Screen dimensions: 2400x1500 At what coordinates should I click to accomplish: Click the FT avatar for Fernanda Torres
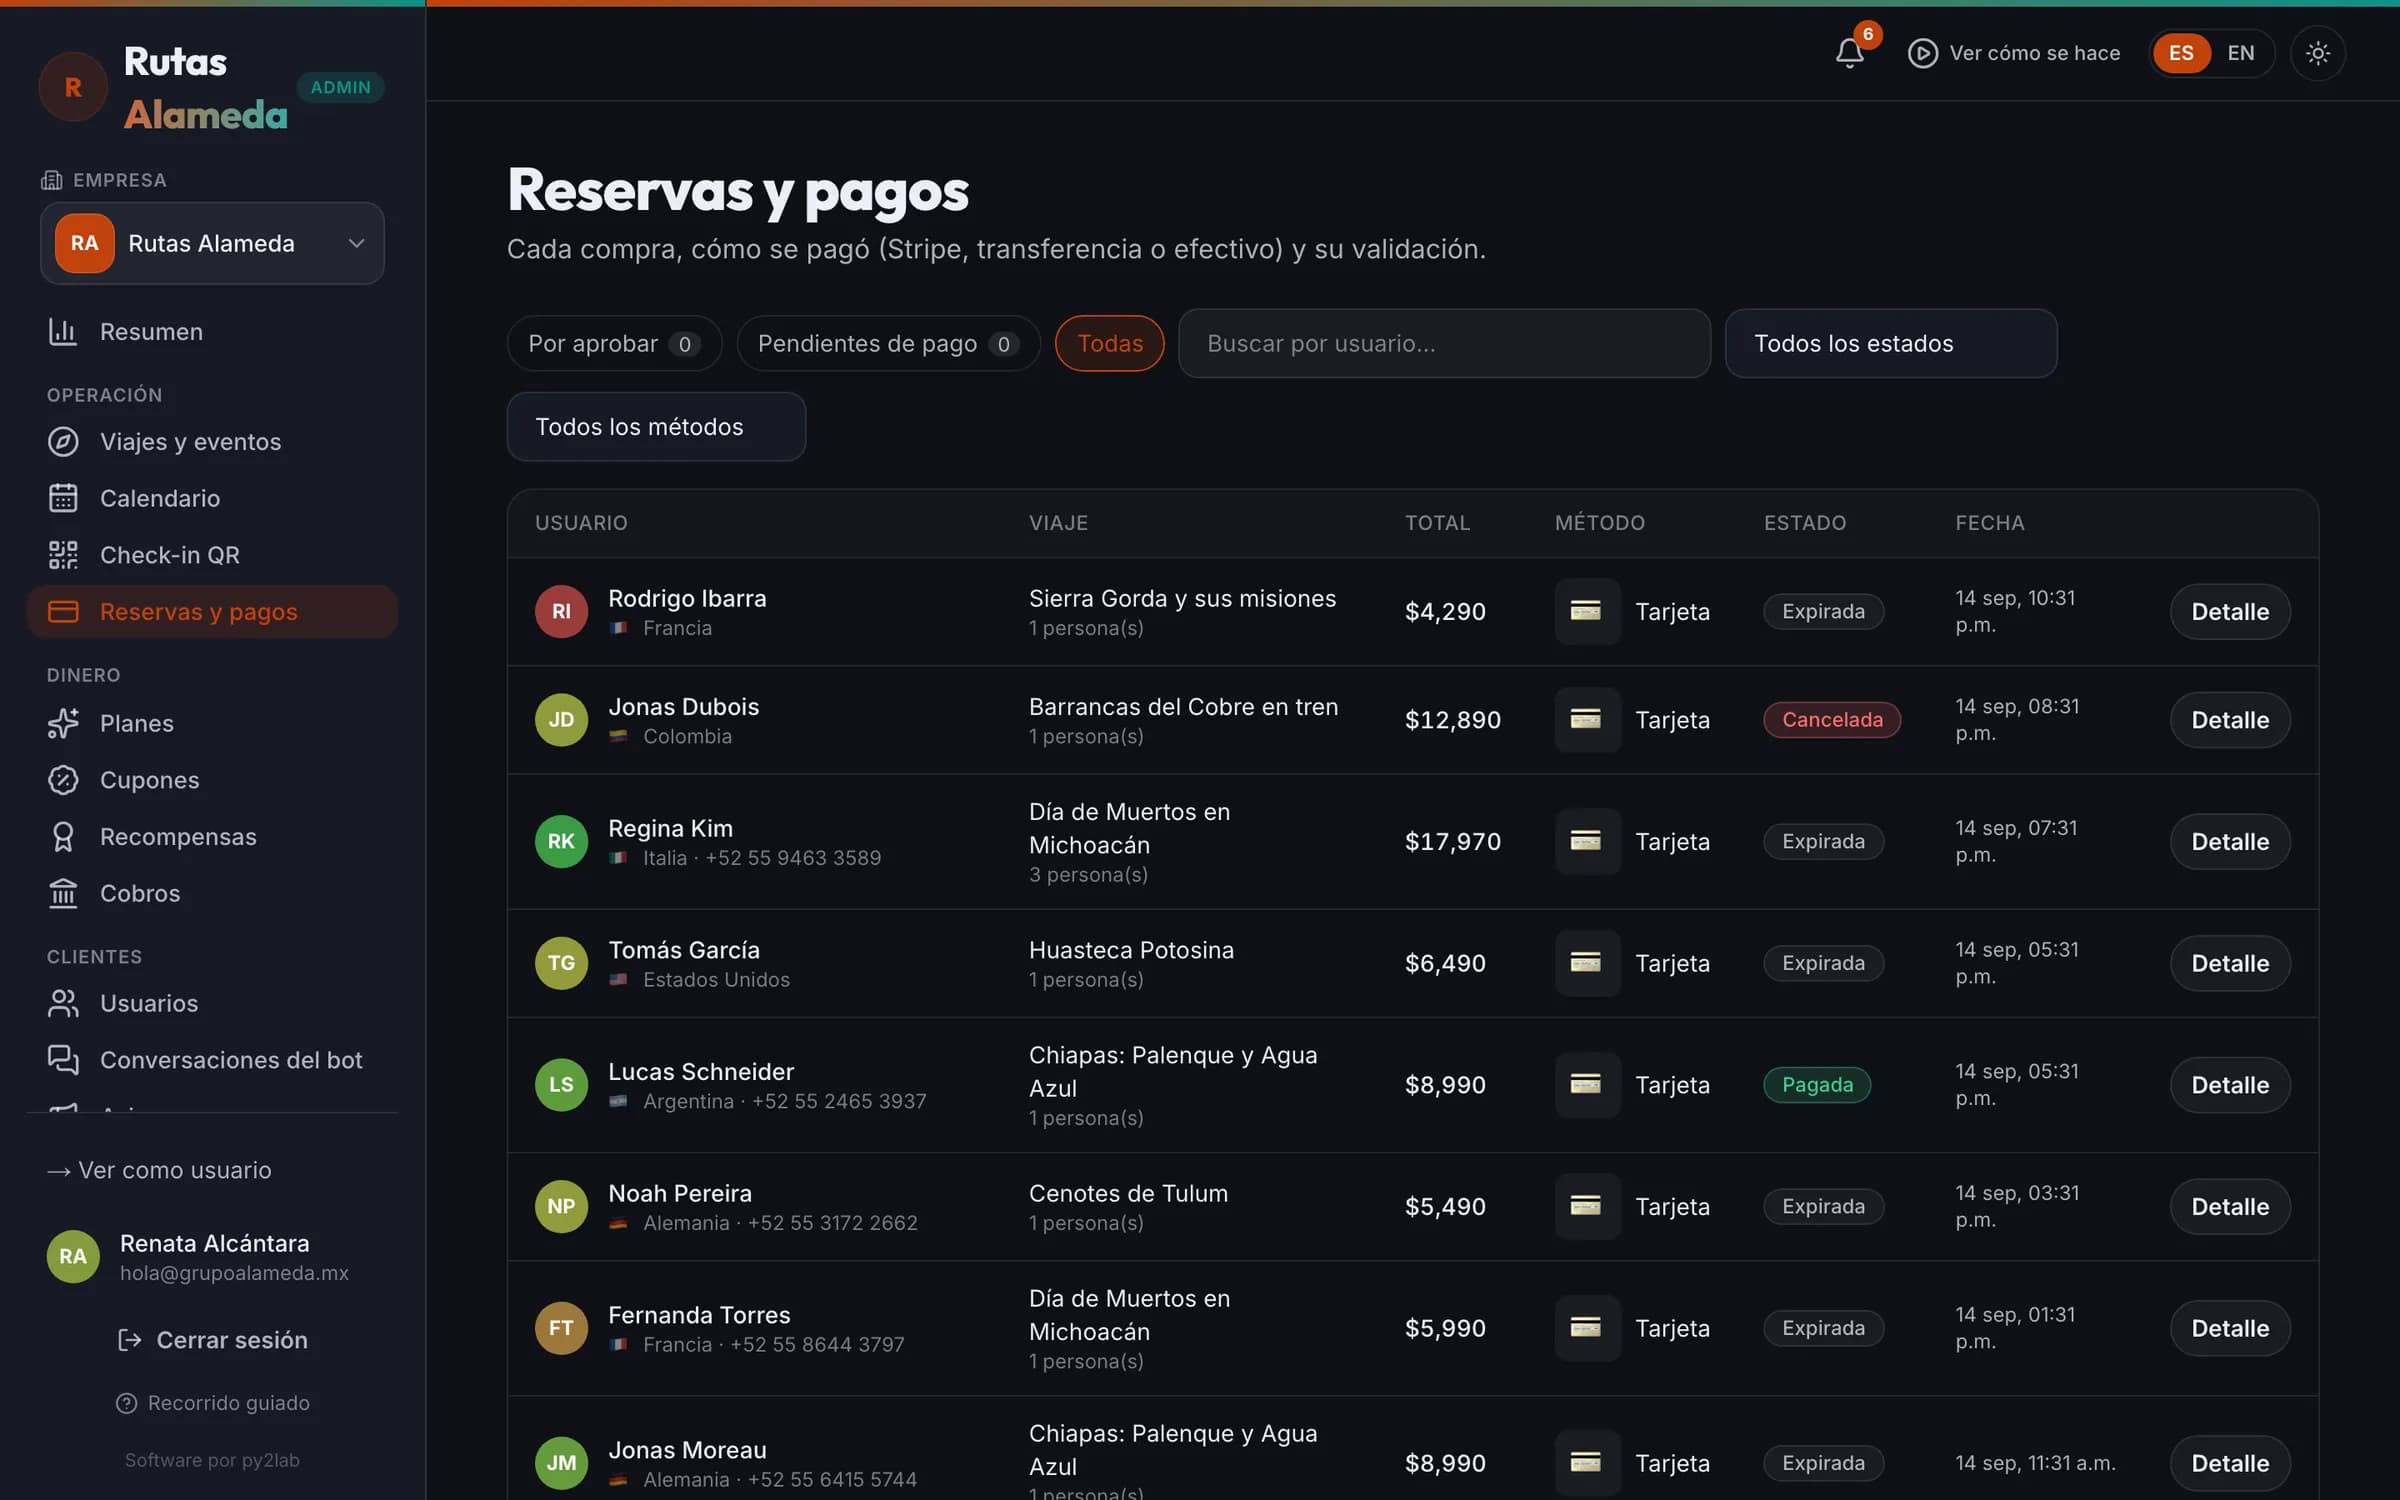click(561, 1328)
